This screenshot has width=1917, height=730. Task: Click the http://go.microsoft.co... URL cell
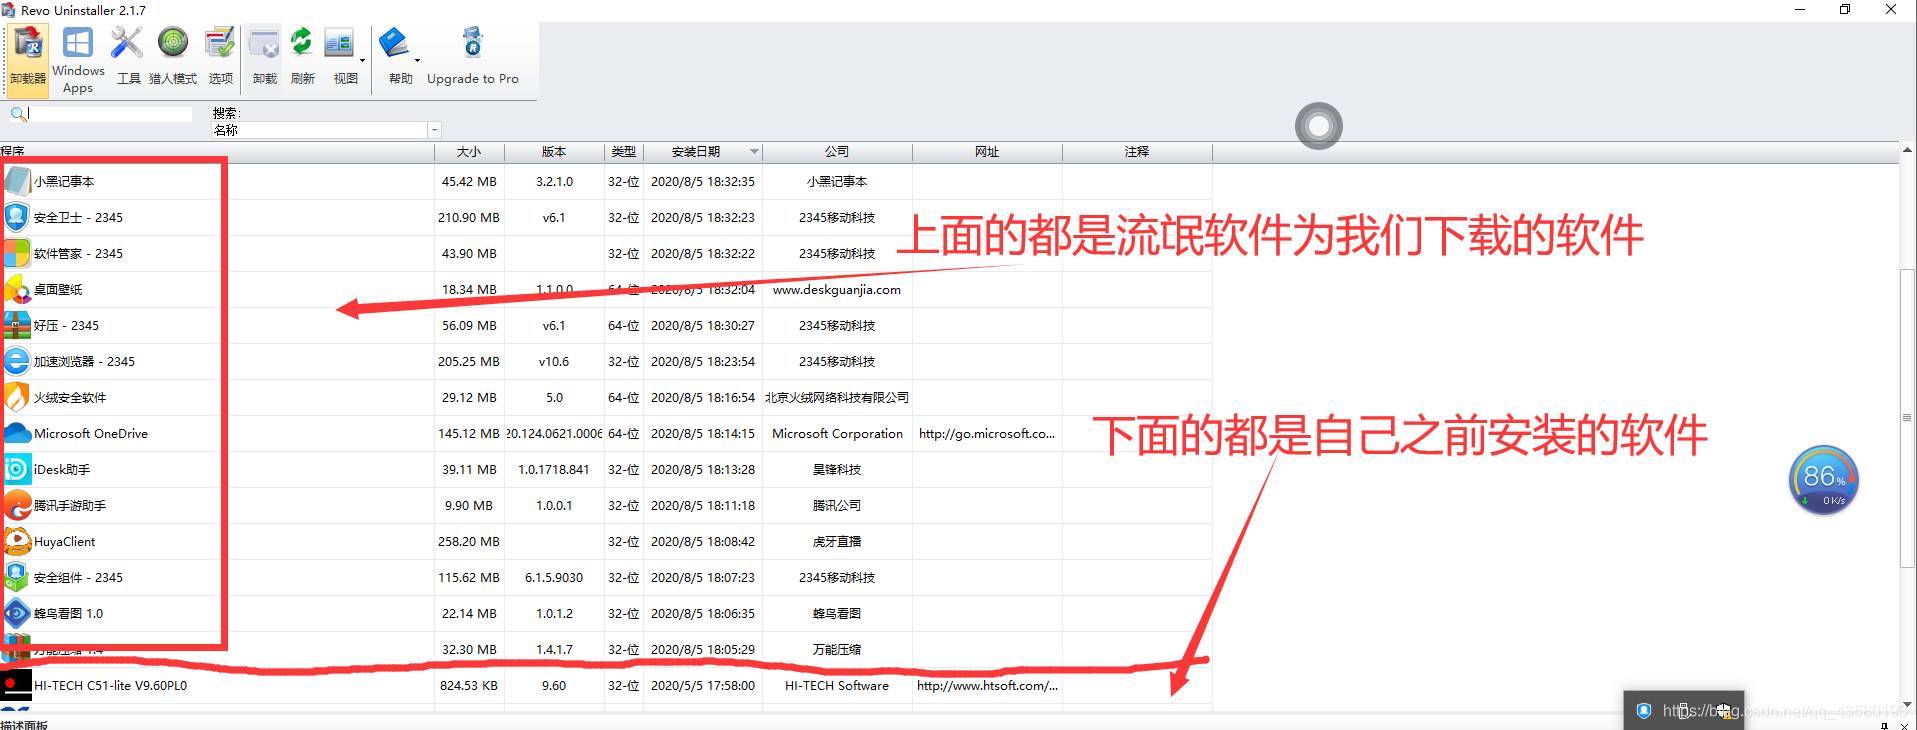coord(987,434)
